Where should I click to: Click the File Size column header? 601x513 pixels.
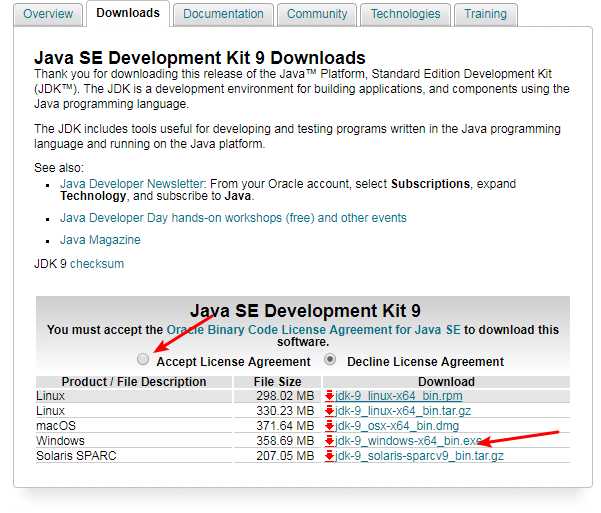pyautogui.click(x=278, y=381)
